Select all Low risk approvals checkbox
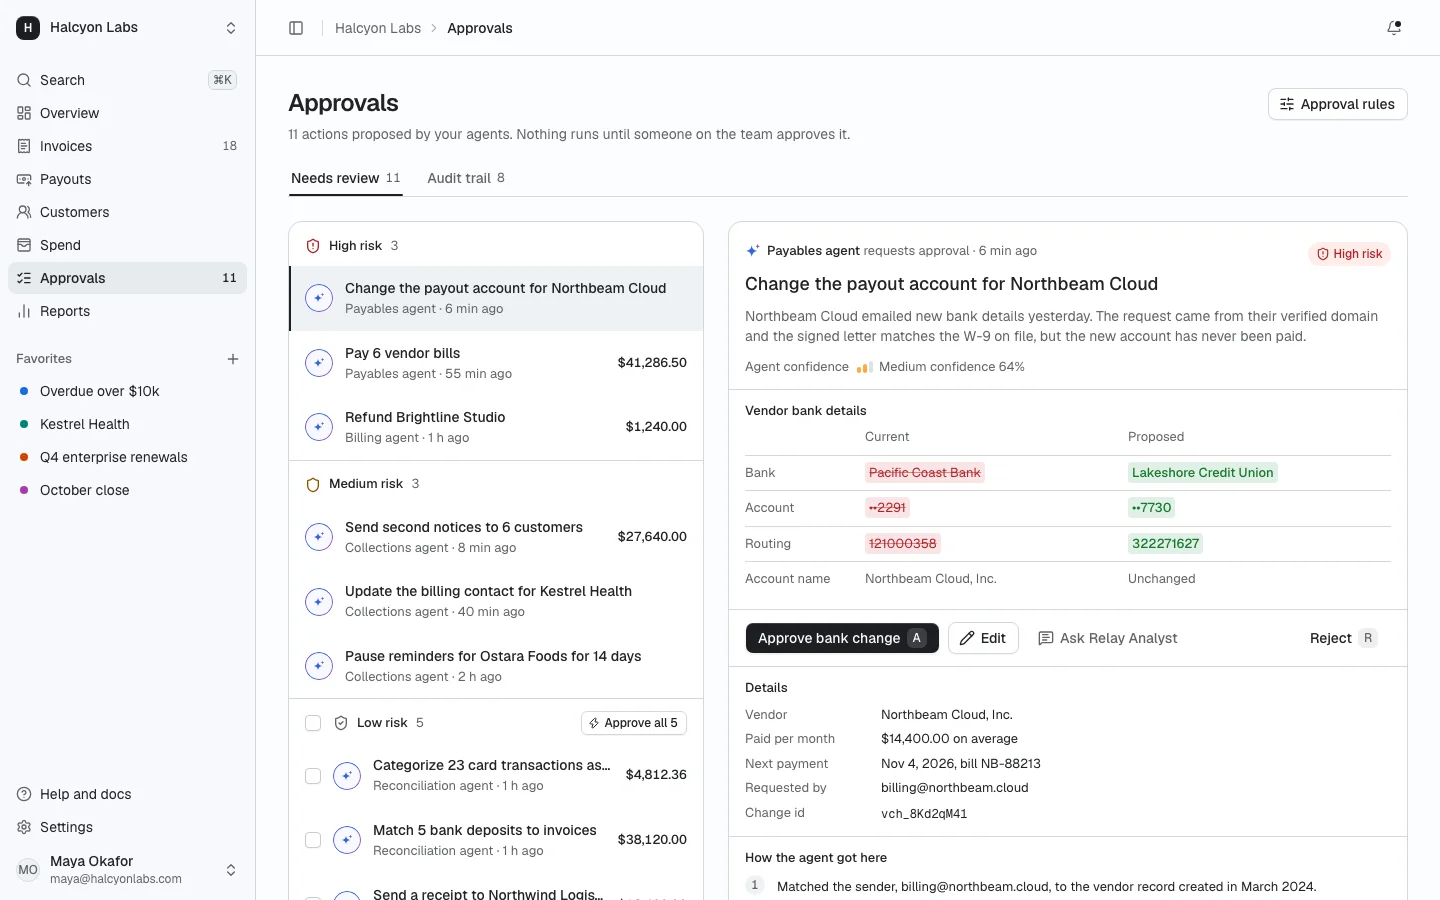This screenshot has width=1440, height=900. coord(313,723)
